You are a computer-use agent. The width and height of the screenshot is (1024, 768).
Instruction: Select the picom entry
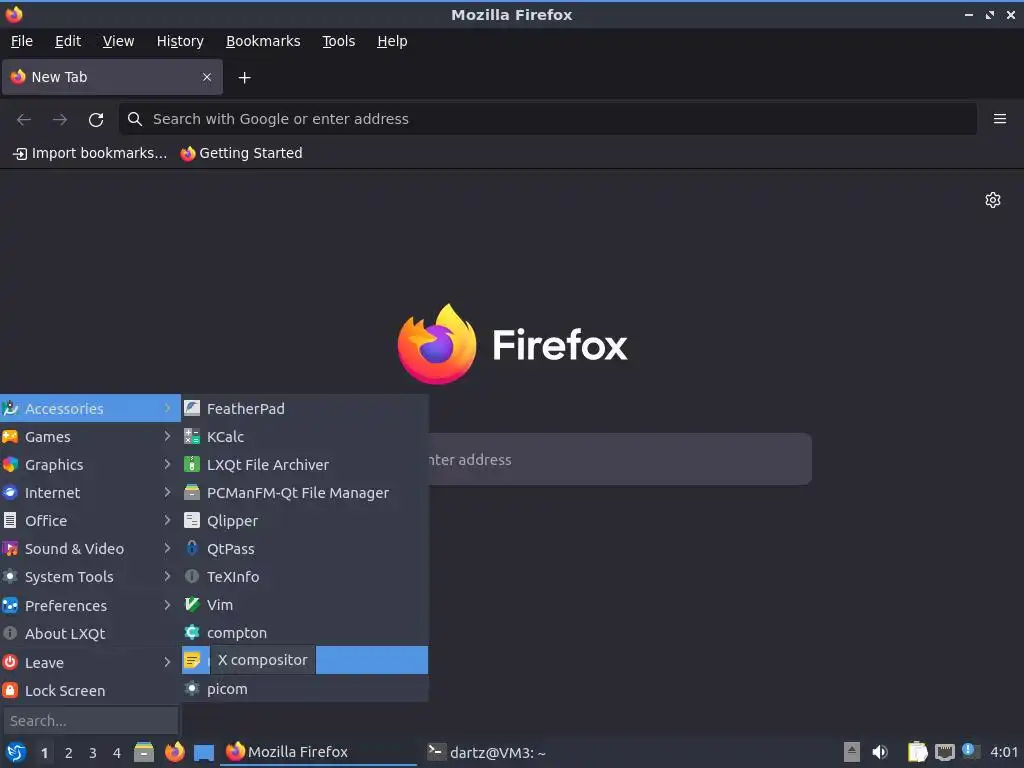pos(305,689)
